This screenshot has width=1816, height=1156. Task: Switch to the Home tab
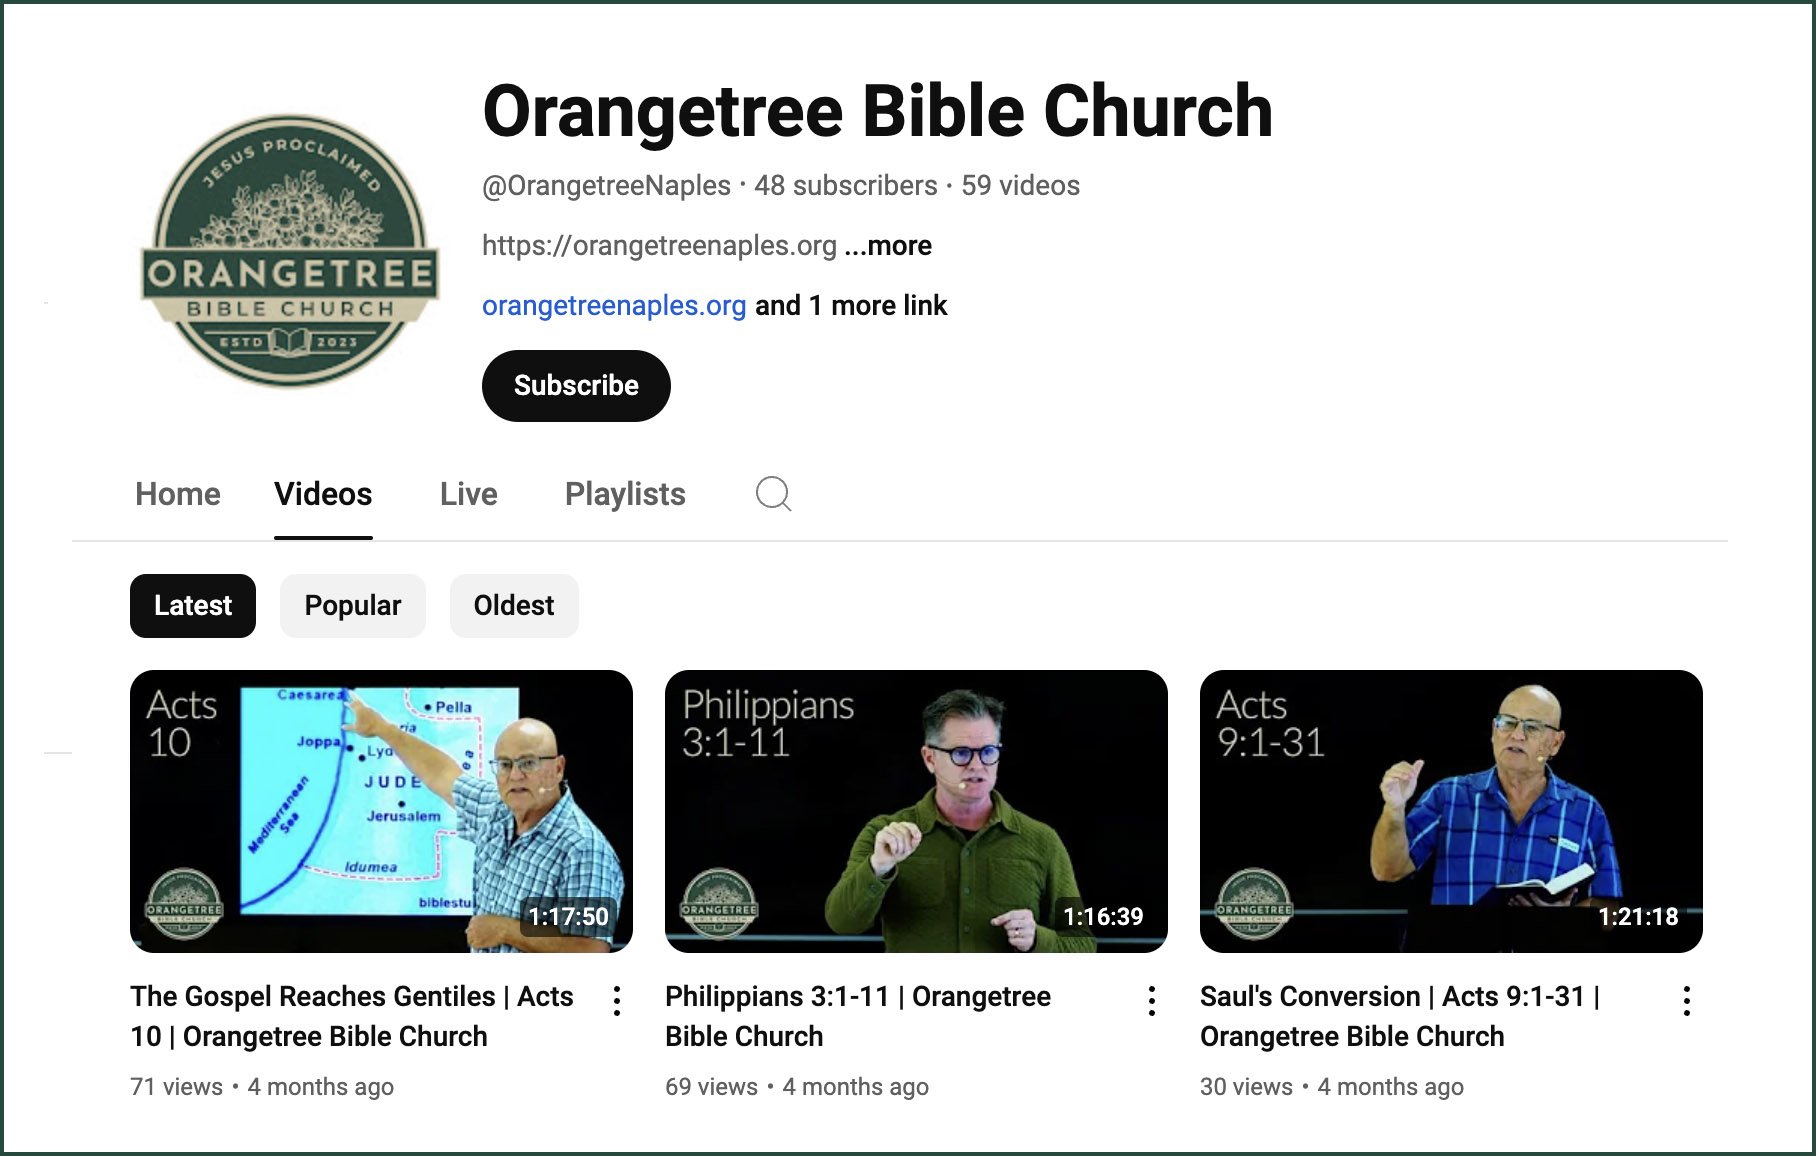tap(177, 494)
